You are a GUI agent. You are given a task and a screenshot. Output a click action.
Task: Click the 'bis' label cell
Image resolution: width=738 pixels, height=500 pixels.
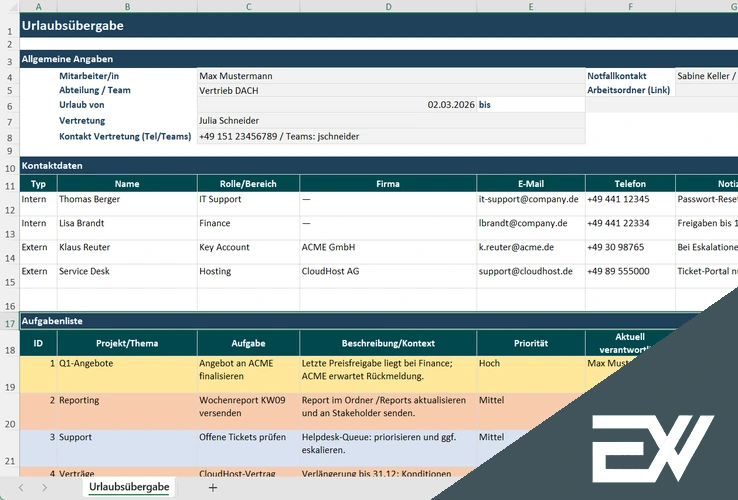531,105
